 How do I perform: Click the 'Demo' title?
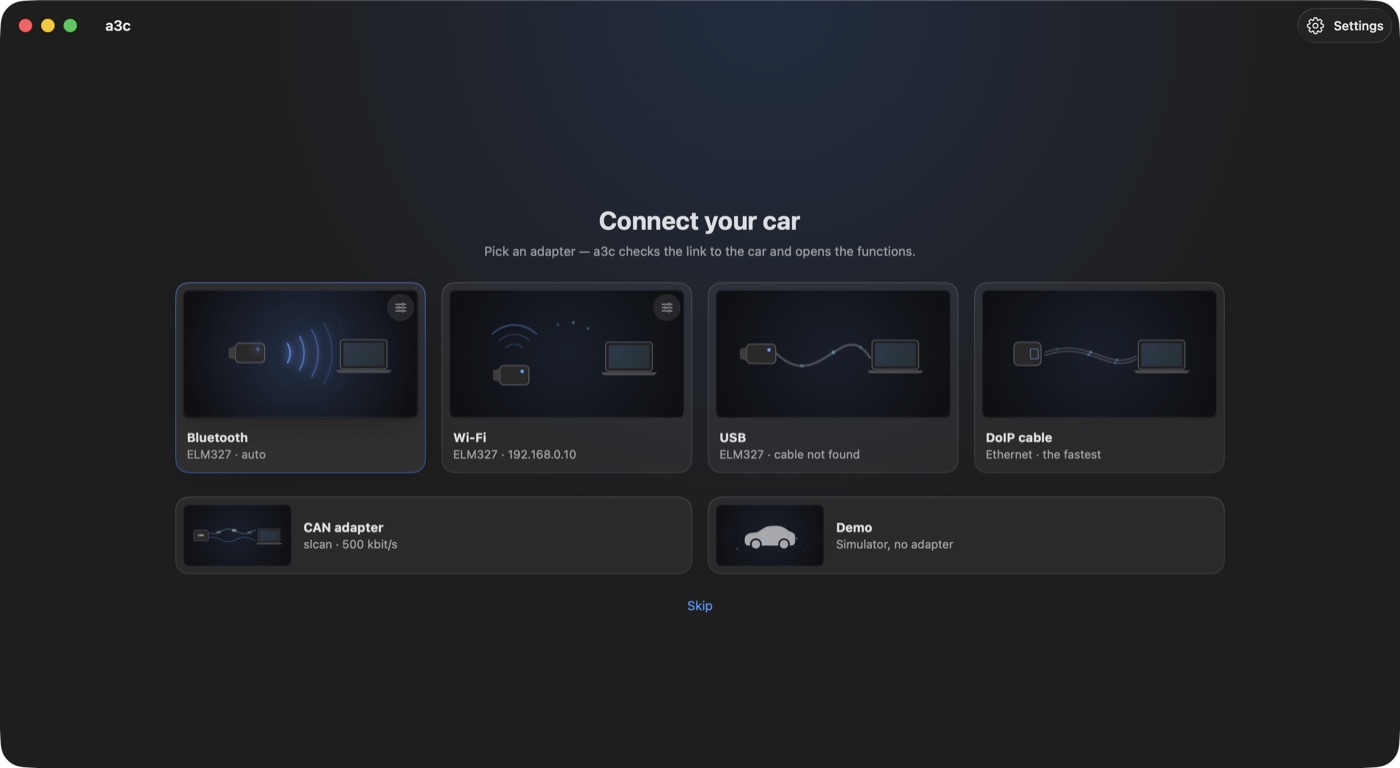[854, 528]
